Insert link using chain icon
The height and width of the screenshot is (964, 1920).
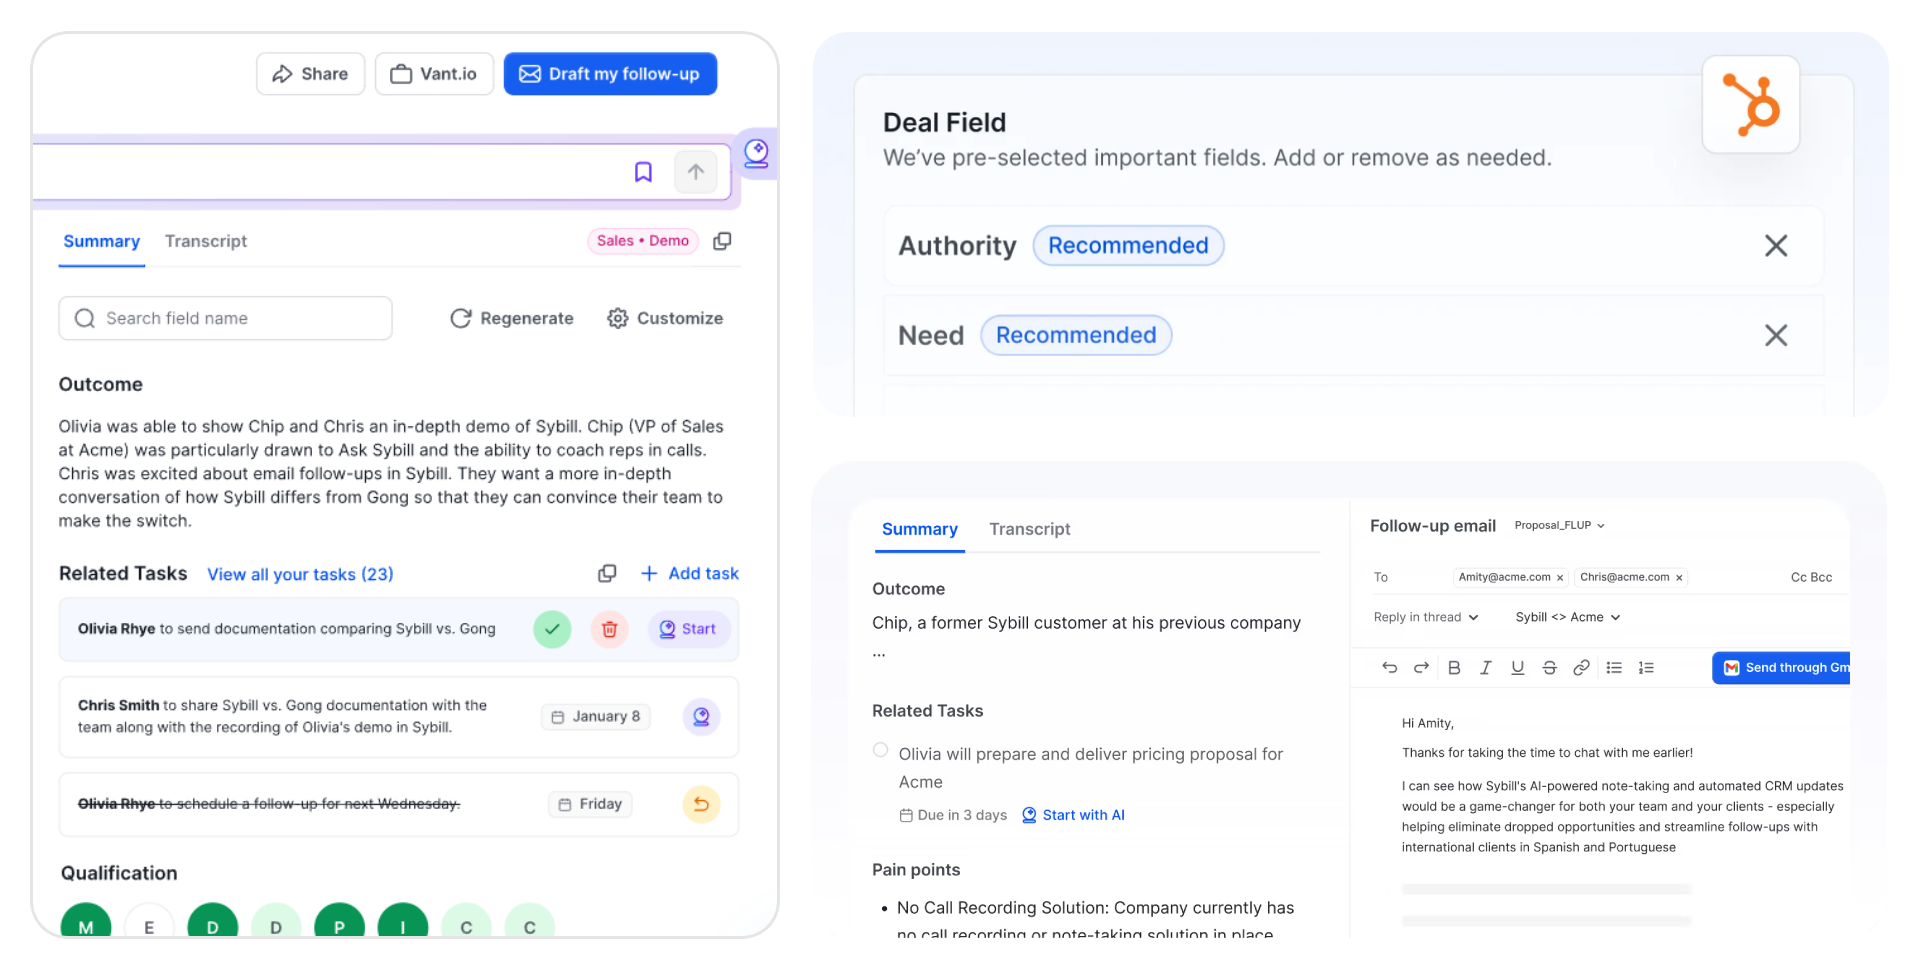click(1581, 668)
